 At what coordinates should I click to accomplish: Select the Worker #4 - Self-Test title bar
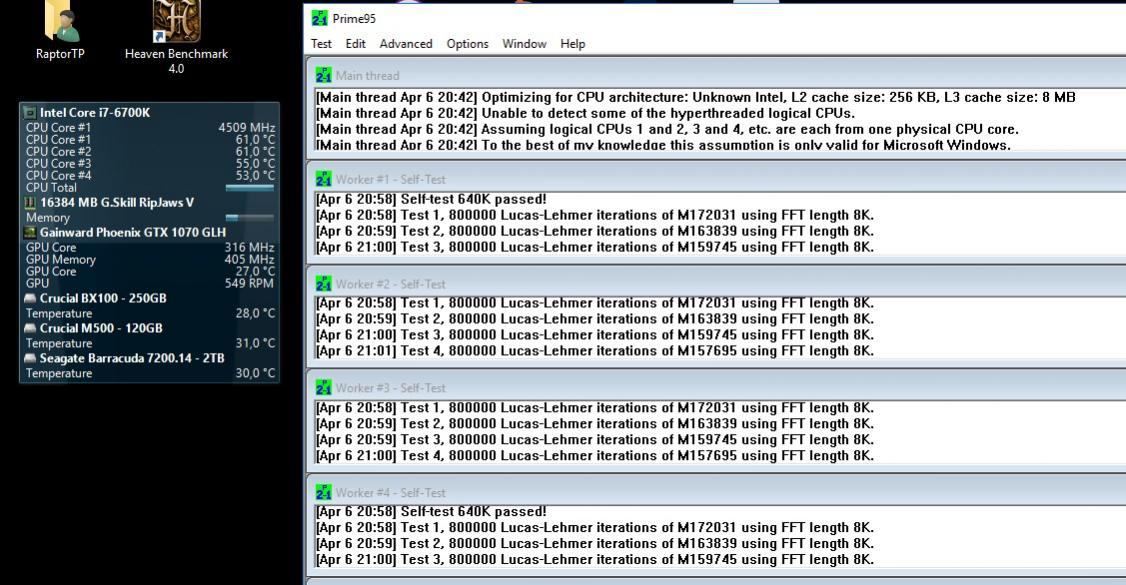click(x=716, y=493)
